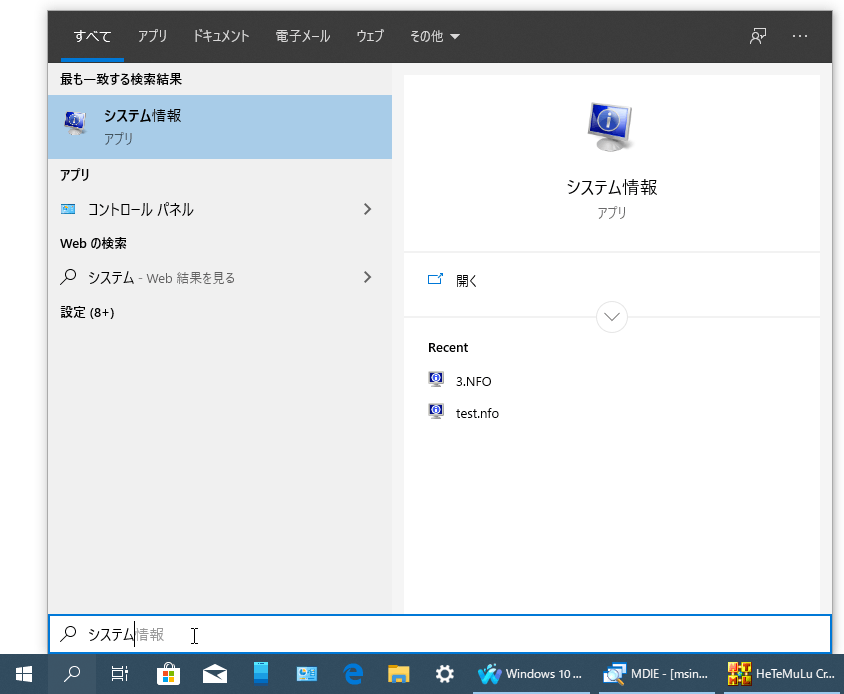
Task: Click the blue phone-shaped taskbar icon
Action: [x=261, y=674]
